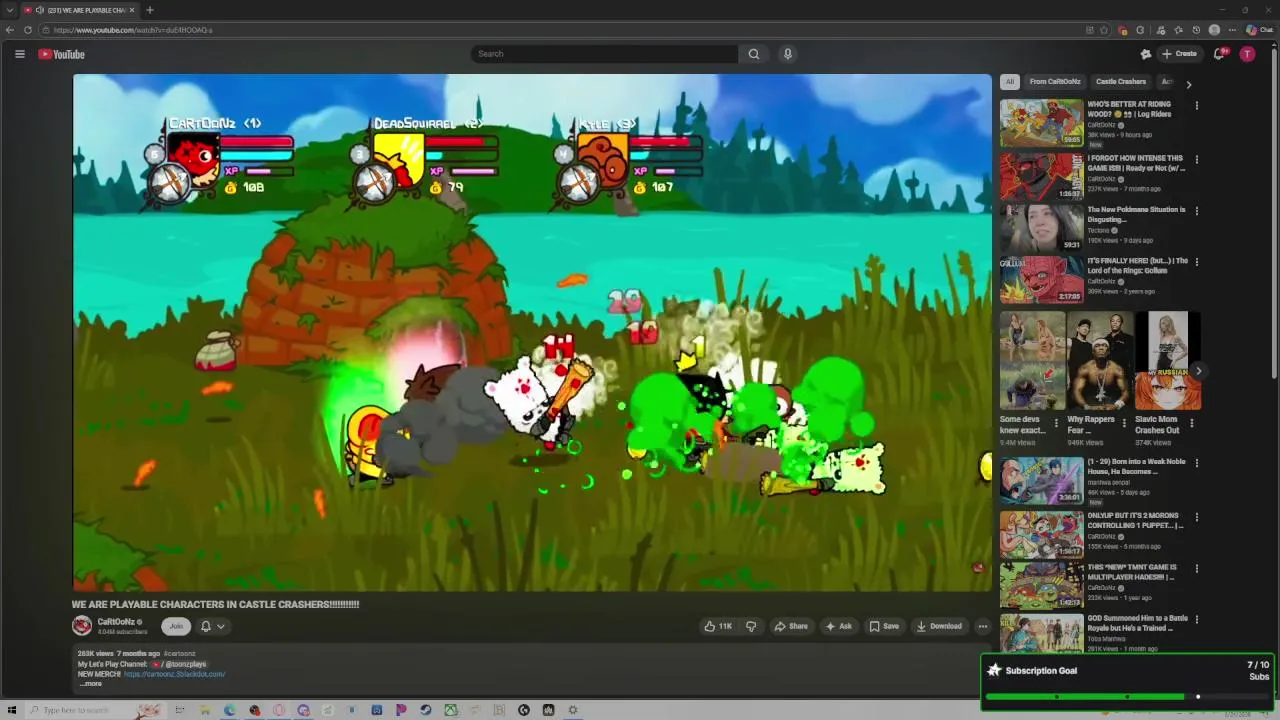
Task: Open 'Why Rappers Fear...' short
Action: (x=1100, y=360)
